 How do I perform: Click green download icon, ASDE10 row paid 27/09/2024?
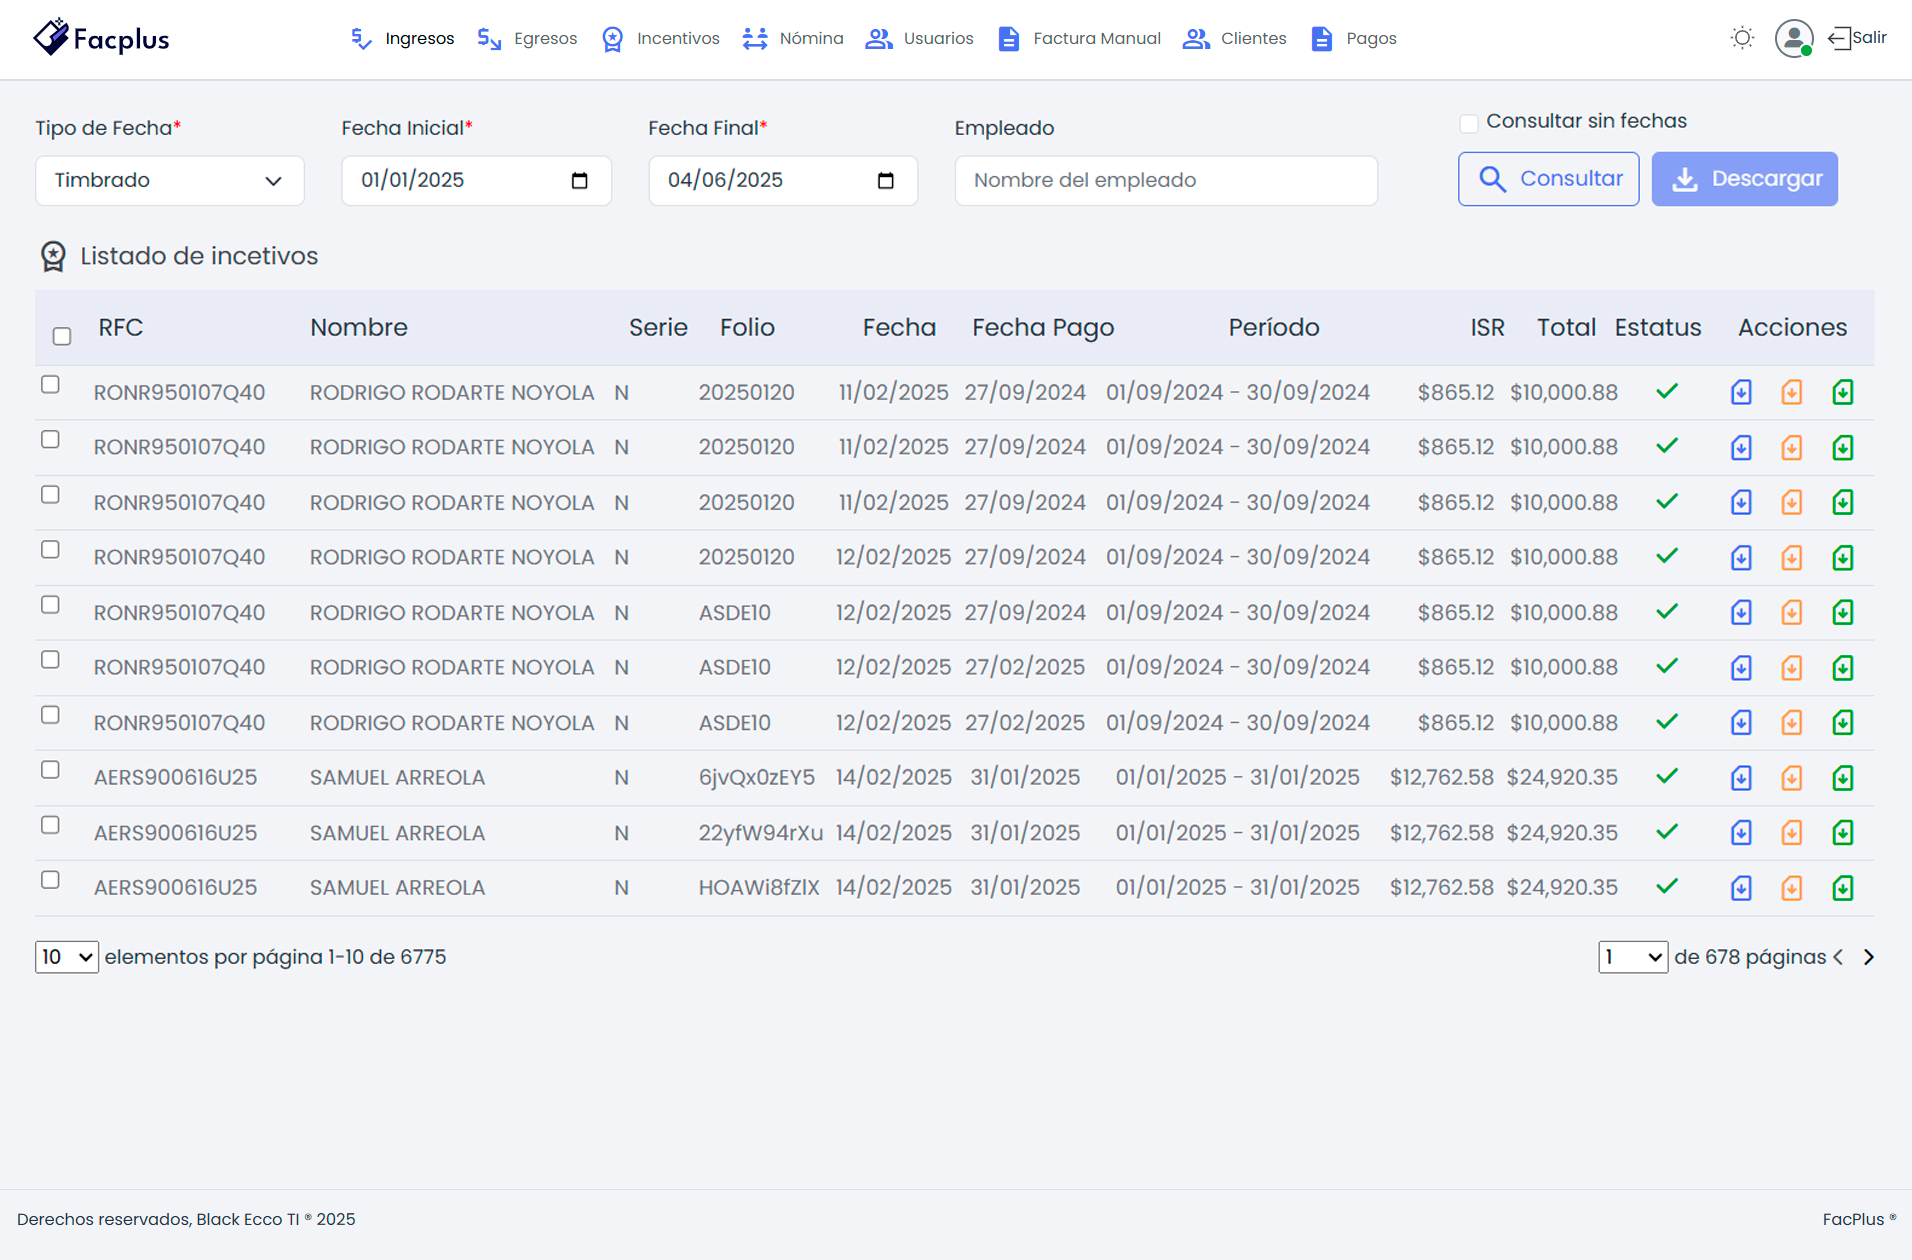click(x=1842, y=613)
